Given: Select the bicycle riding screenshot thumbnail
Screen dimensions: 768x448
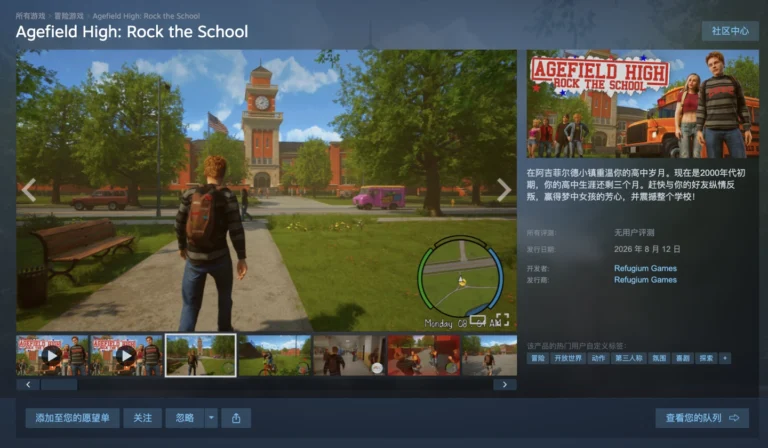Looking at the screenshot, I should pyautogui.click(x=275, y=355).
